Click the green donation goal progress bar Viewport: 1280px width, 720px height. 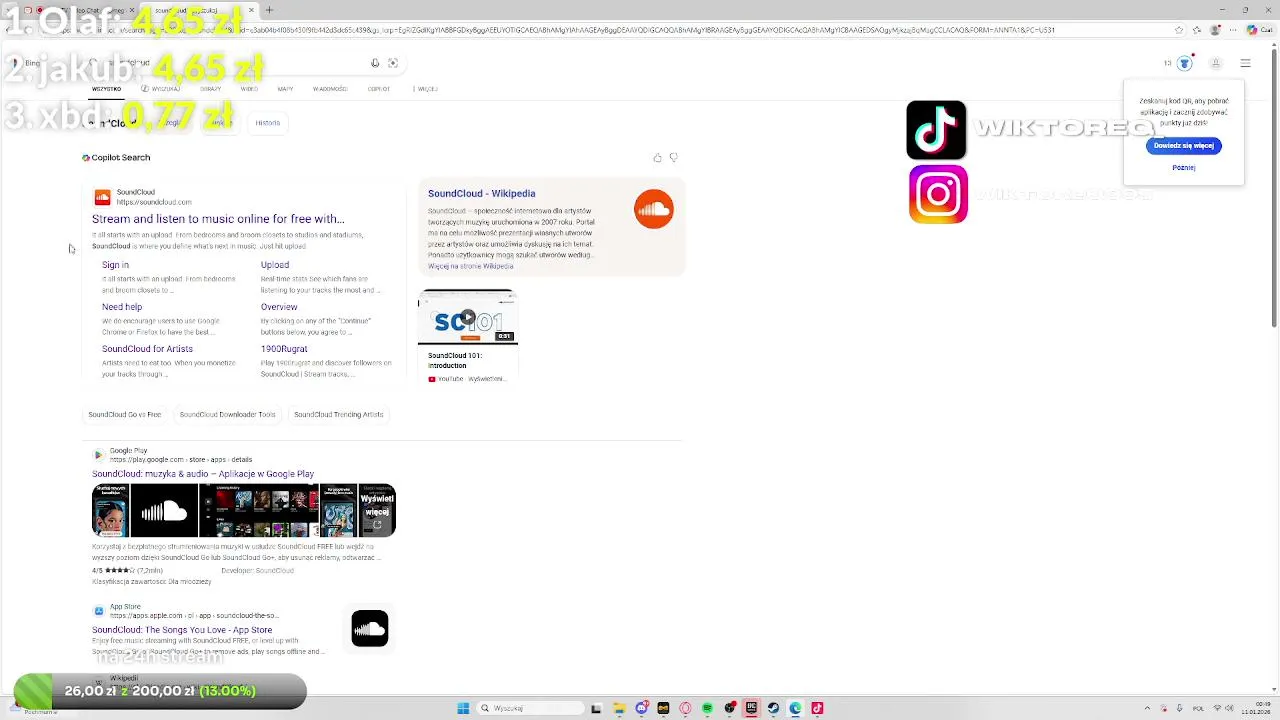(x=160, y=691)
